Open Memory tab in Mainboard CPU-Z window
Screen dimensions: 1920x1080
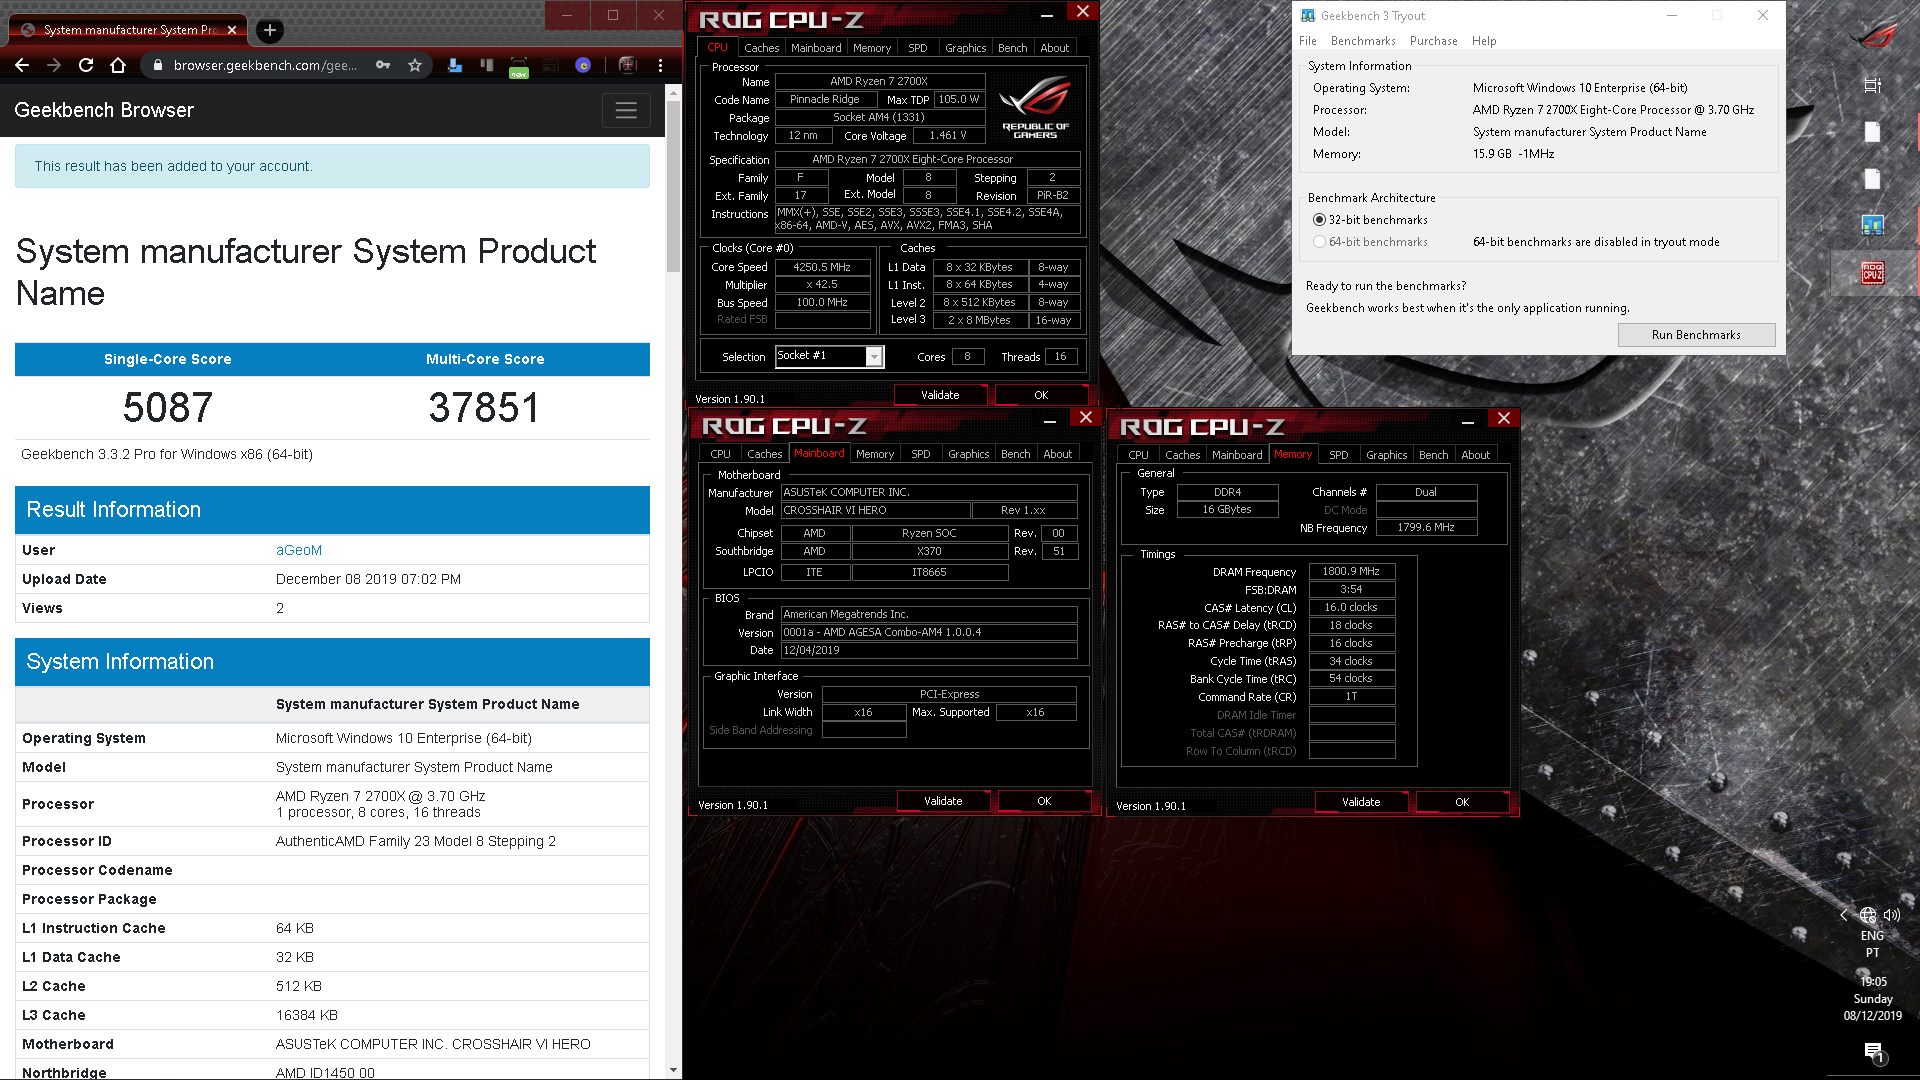tap(875, 454)
